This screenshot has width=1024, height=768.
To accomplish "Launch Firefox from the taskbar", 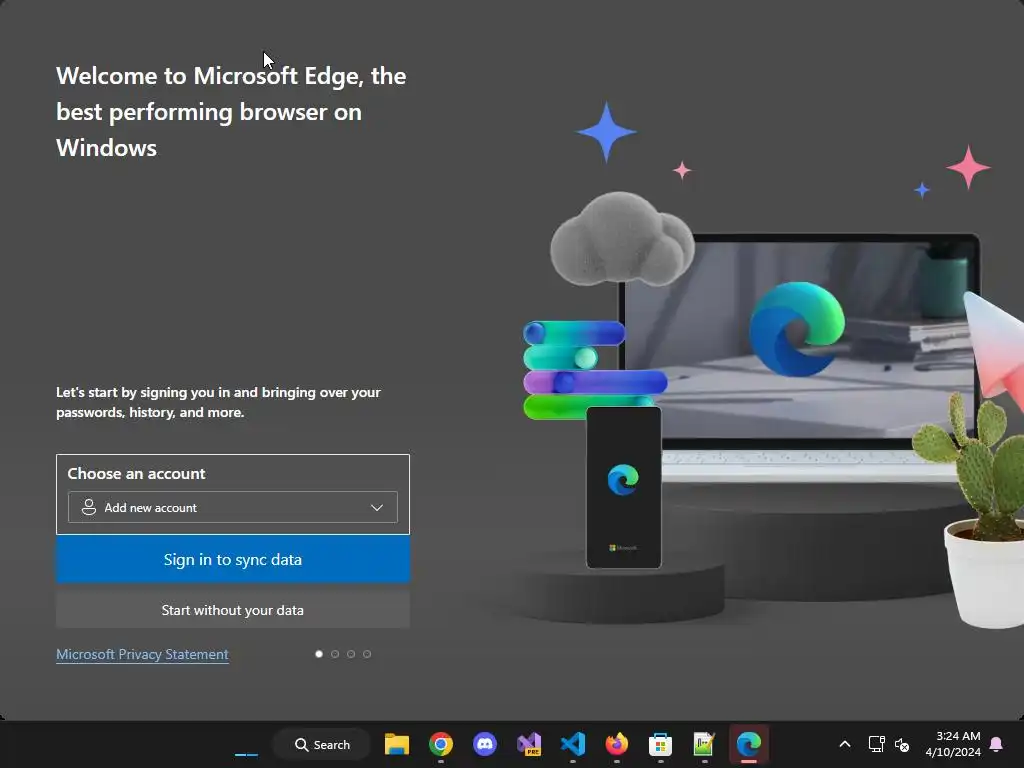I will 616,744.
